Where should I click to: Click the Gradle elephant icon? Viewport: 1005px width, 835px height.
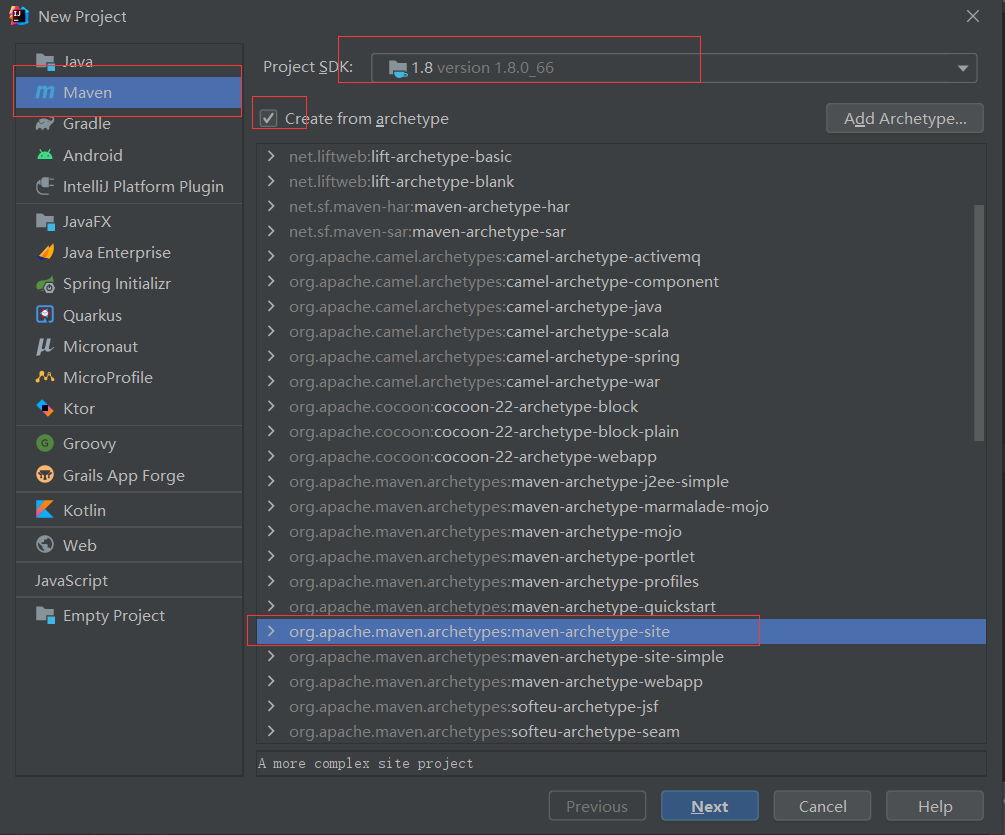pyautogui.click(x=45, y=123)
